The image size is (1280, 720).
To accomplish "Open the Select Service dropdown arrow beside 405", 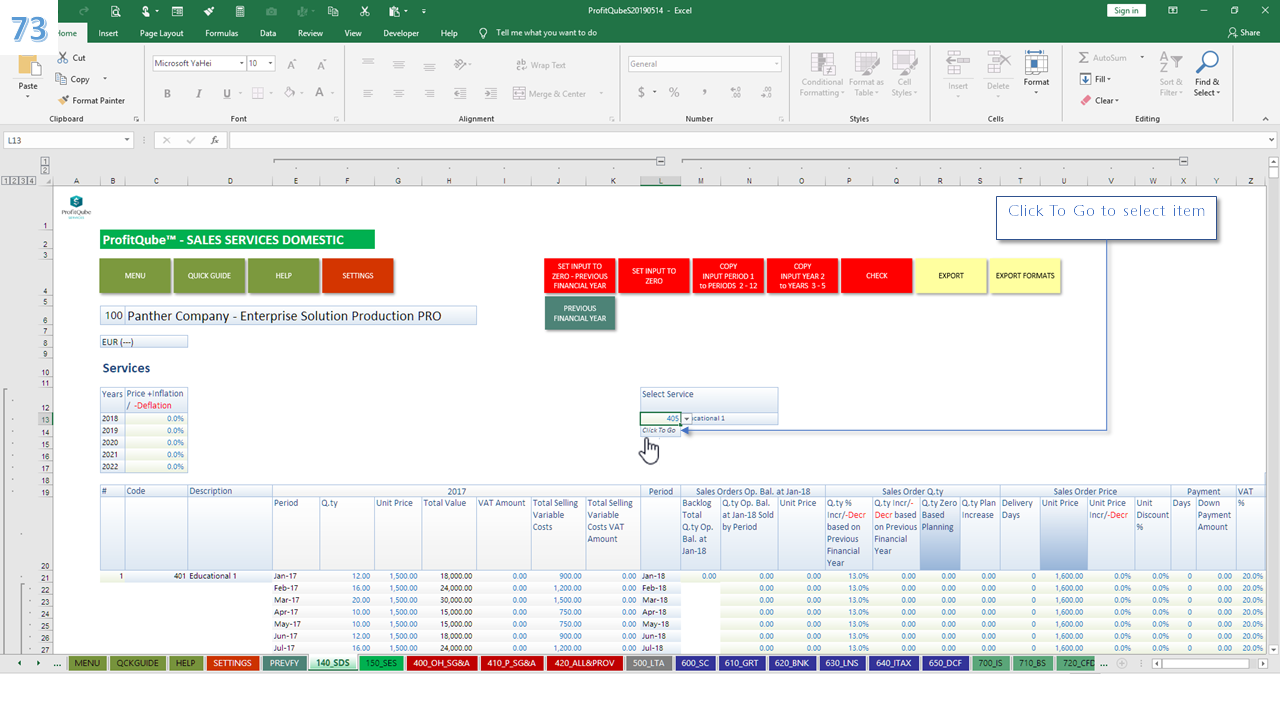I will coord(687,418).
